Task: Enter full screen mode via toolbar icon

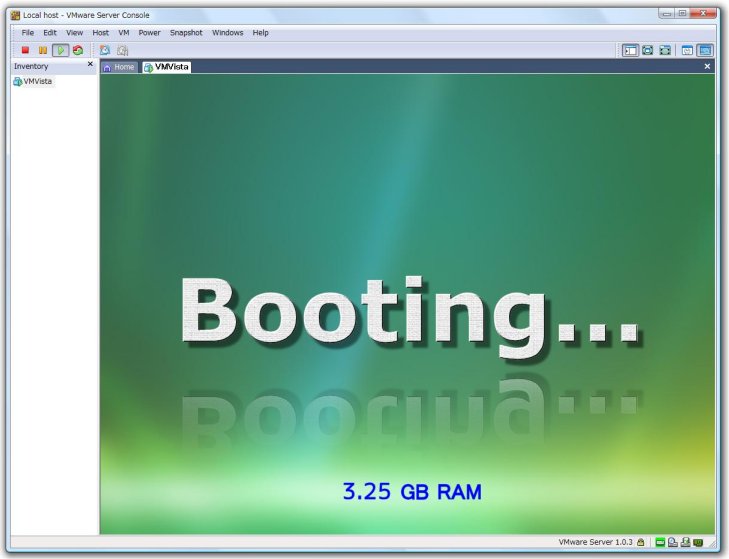Action: tap(648, 50)
